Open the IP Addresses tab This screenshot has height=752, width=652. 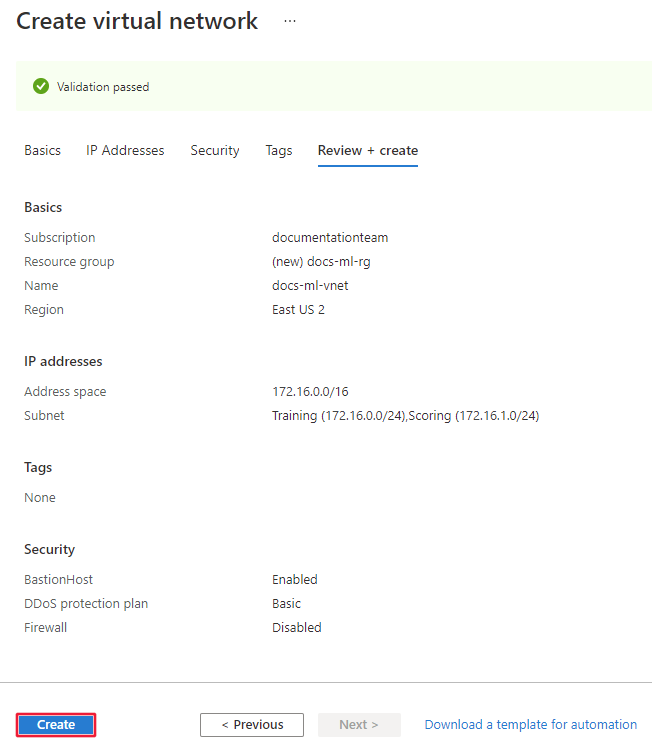coord(125,151)
